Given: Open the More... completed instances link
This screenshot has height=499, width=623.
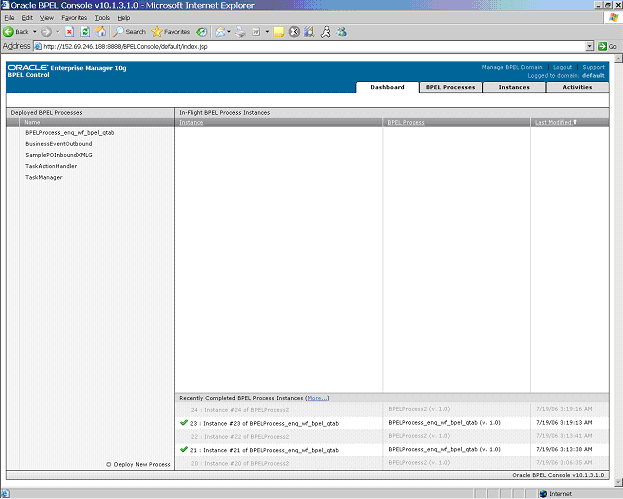Looking at the screenshot, I should (317, 398).
